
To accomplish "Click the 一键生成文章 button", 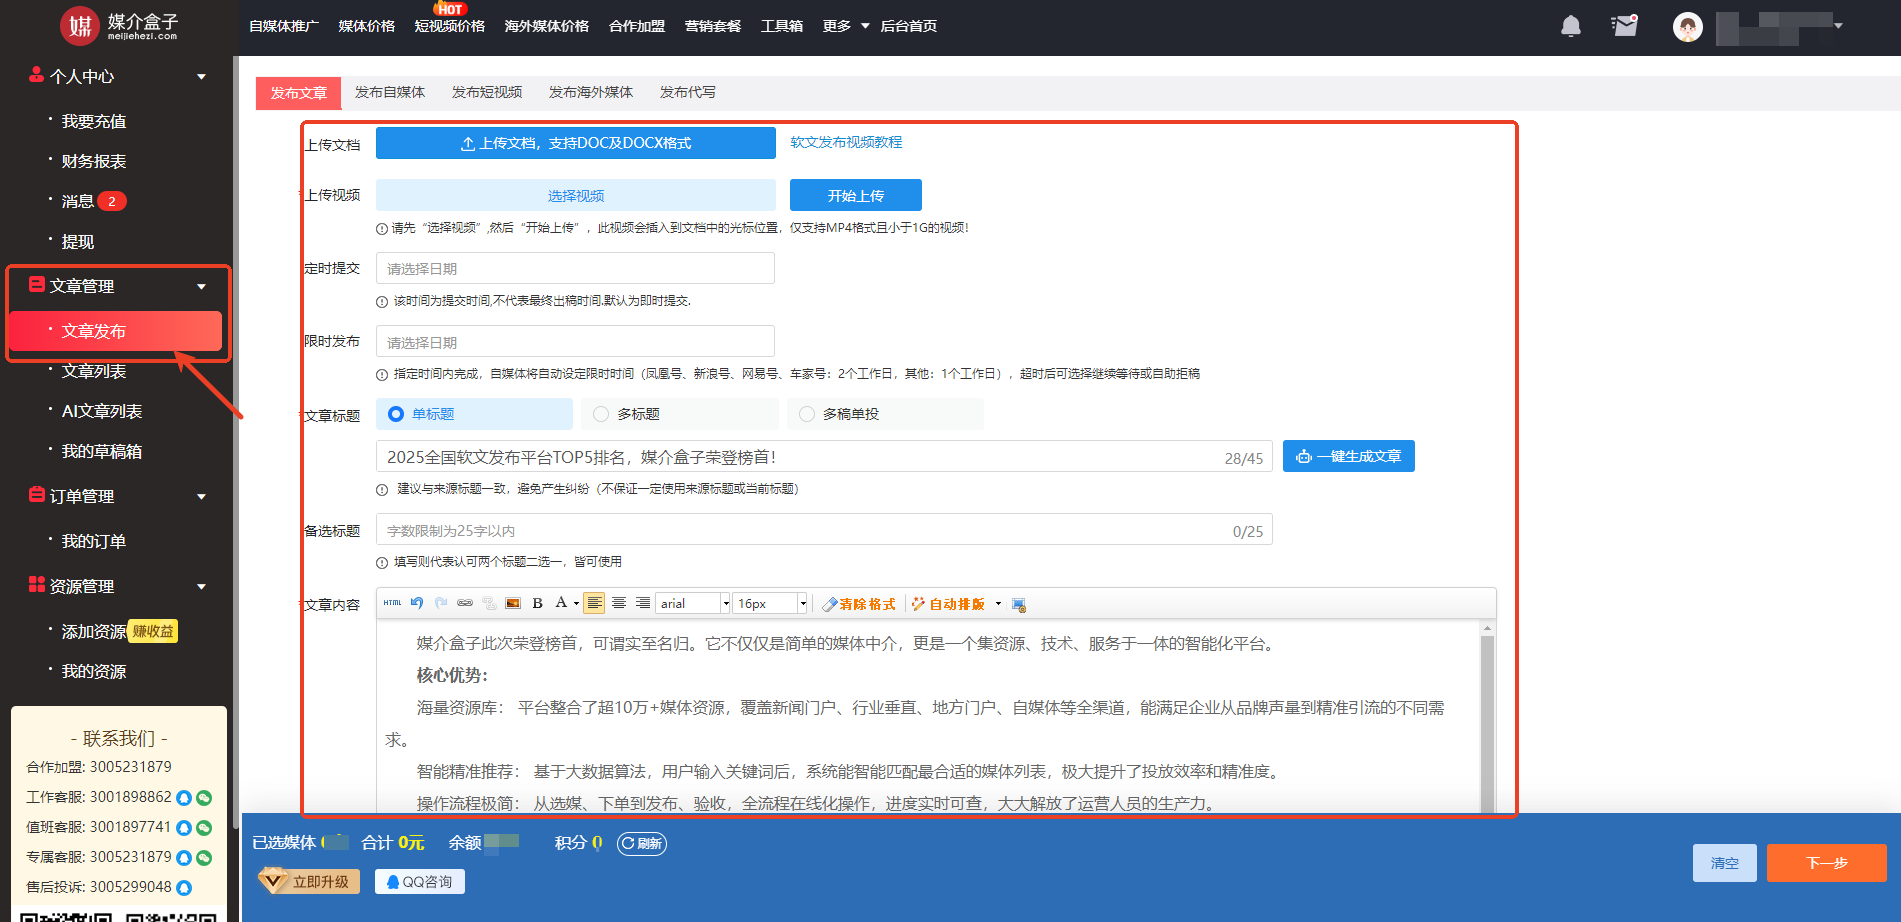I will (x=1348, y=456).
